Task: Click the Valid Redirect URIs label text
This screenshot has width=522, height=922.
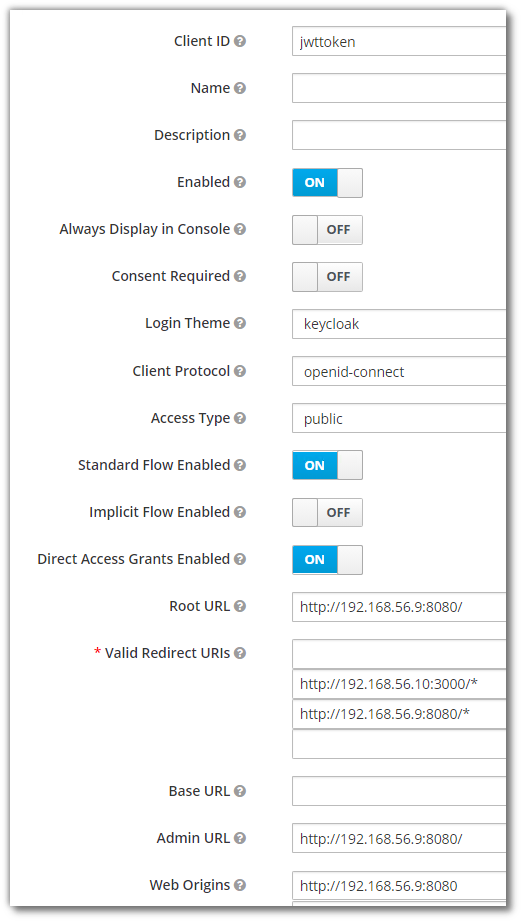Action: (168, 653)
